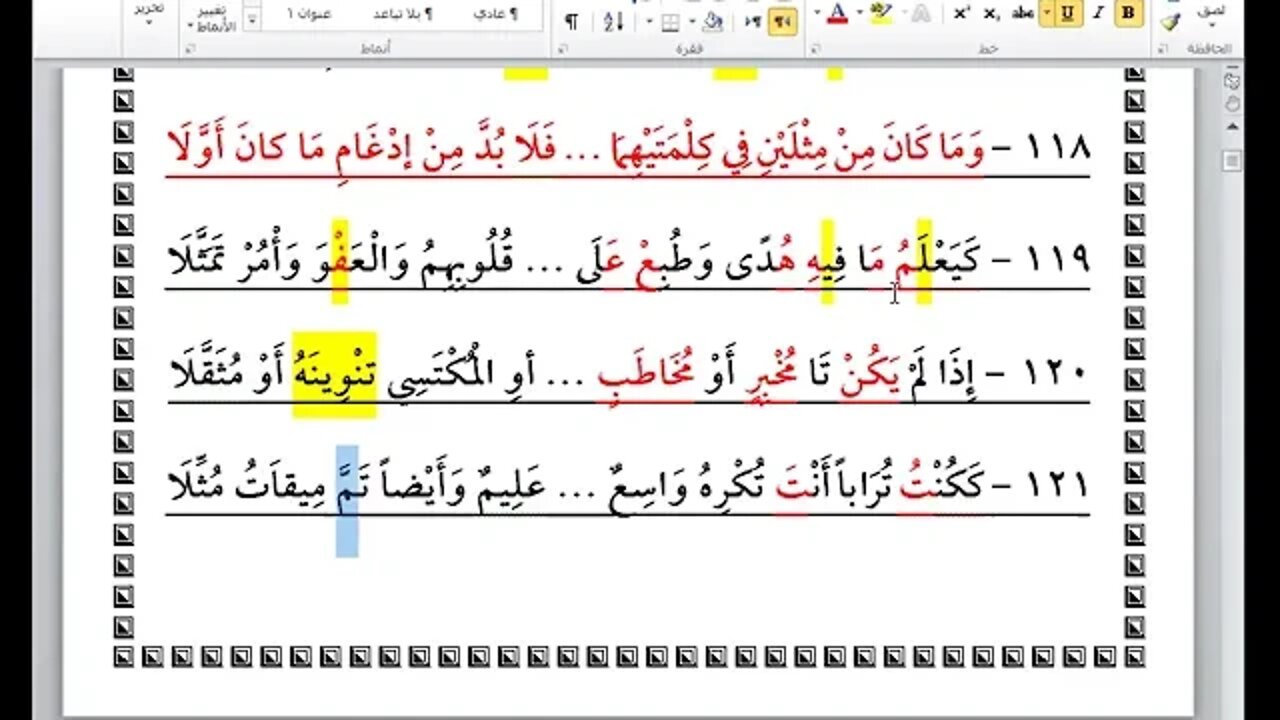The width and height of the screenshot is (1280, 720).
Task: Click the icon at top of vertical scrollbar
Action: pos(1232,81)
